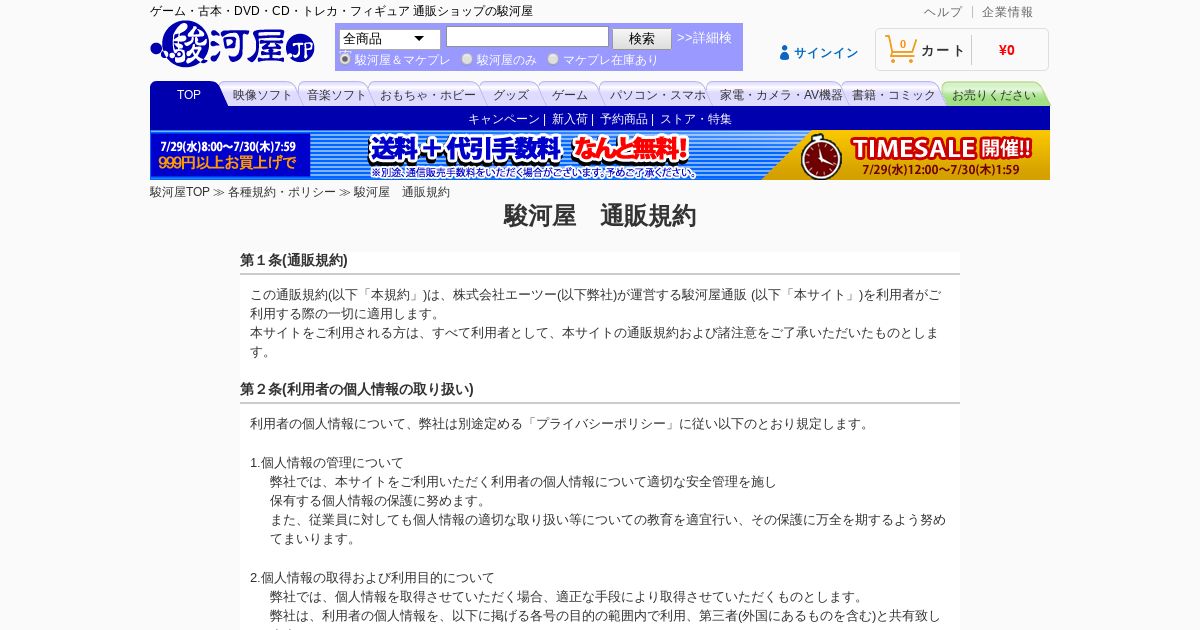Click the 駿河屋 通販規約 page heading
This screenshot has height=630, width=1200.
[600, 216]
